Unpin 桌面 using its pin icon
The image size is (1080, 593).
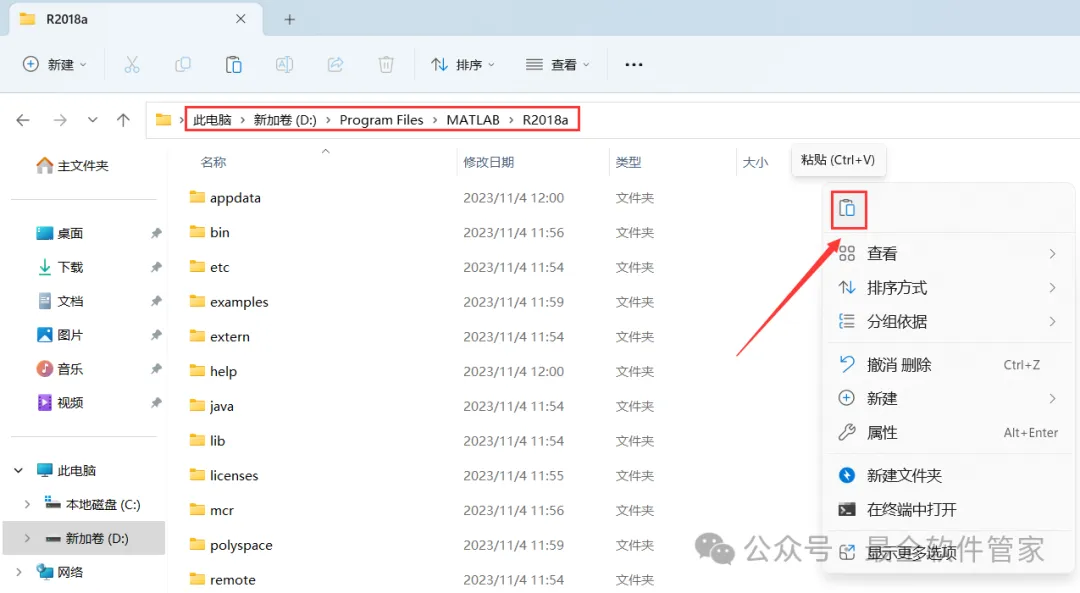point(156,233)
